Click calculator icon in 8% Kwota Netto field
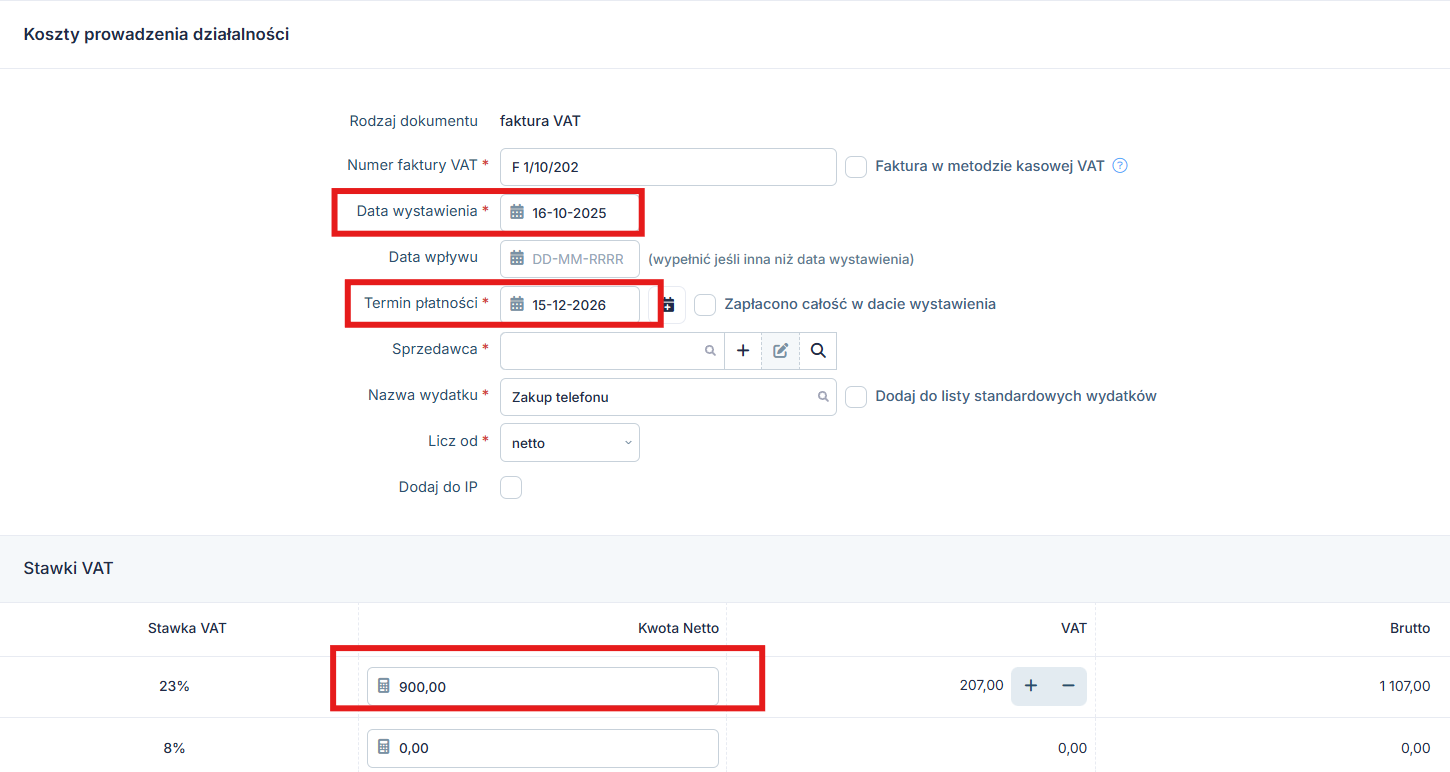 click(383, 748)
